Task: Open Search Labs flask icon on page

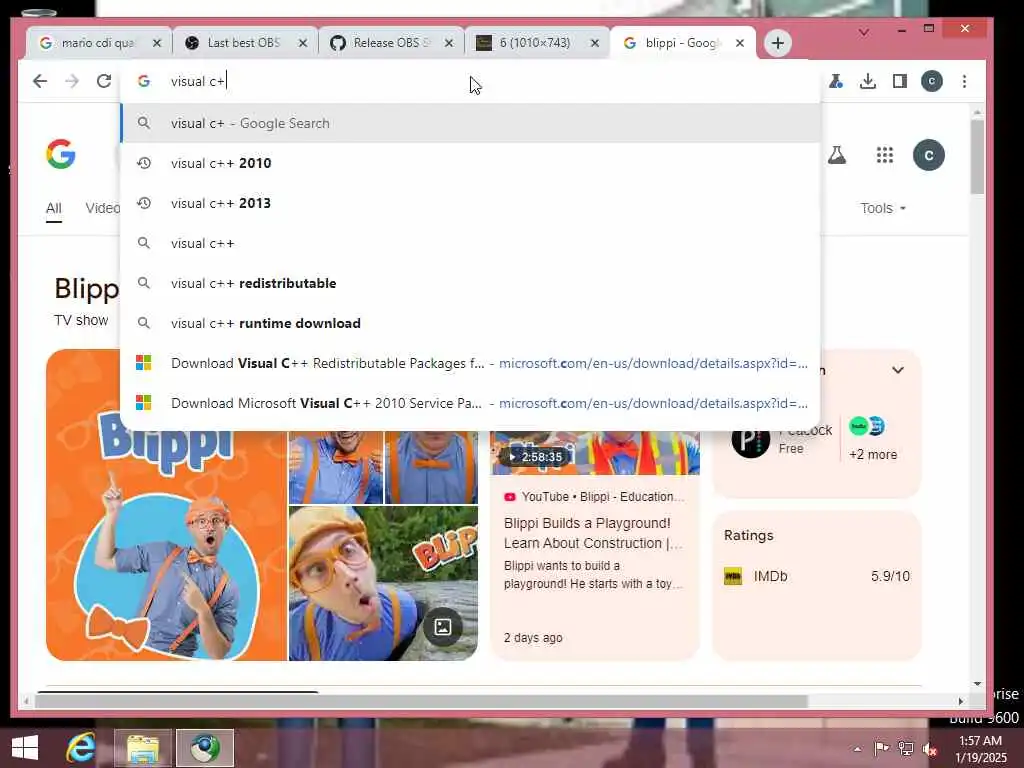Action: coord(837,155)
